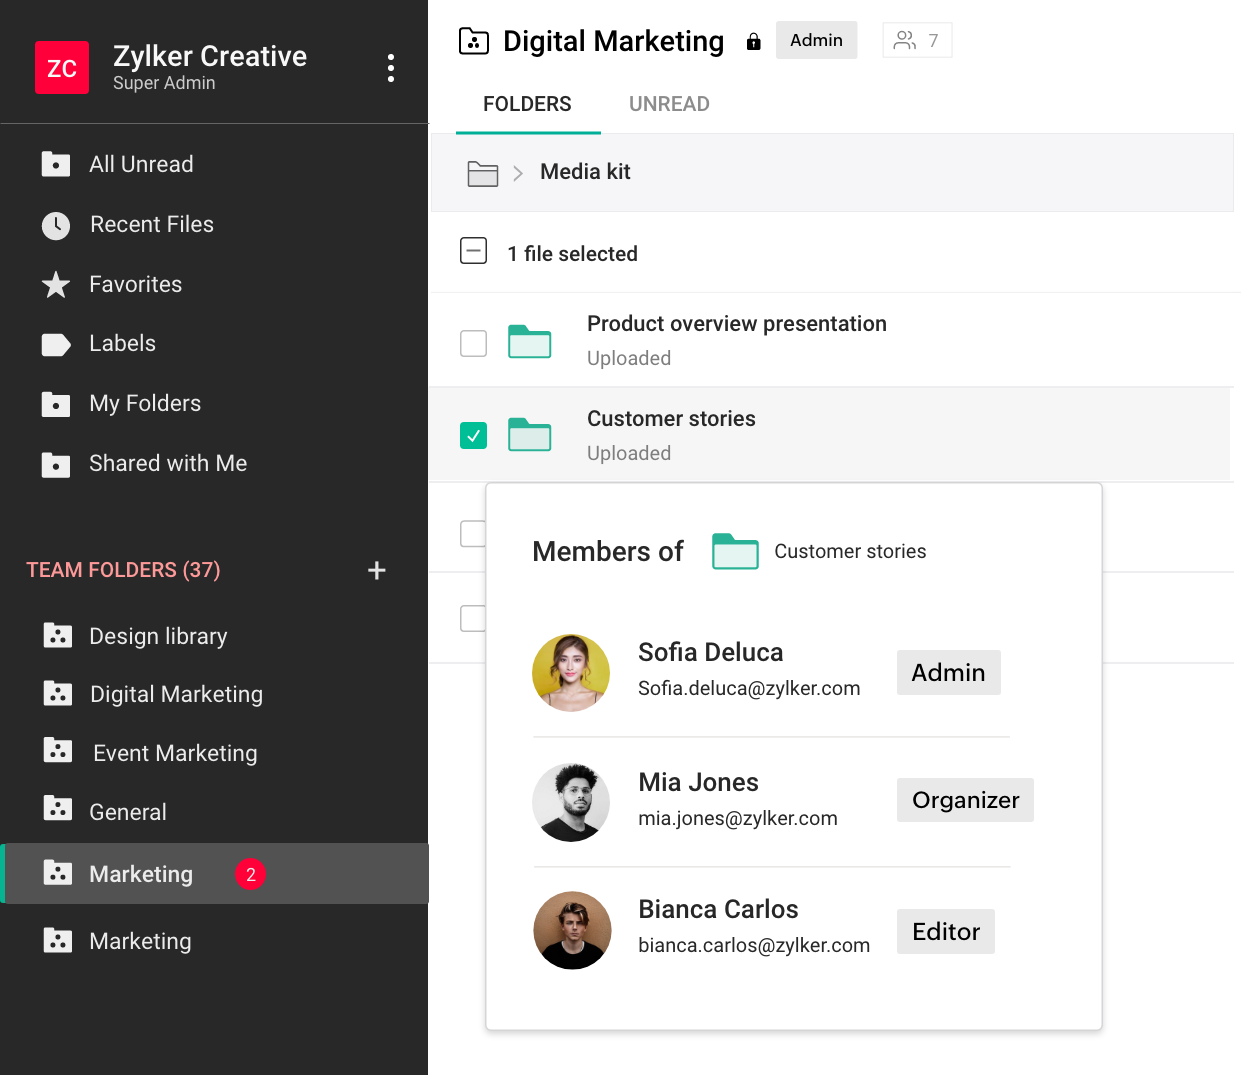Click the root folder icon in breadcrumb
Viewport: 1241px width, 1075px height.
coord(482,173)
